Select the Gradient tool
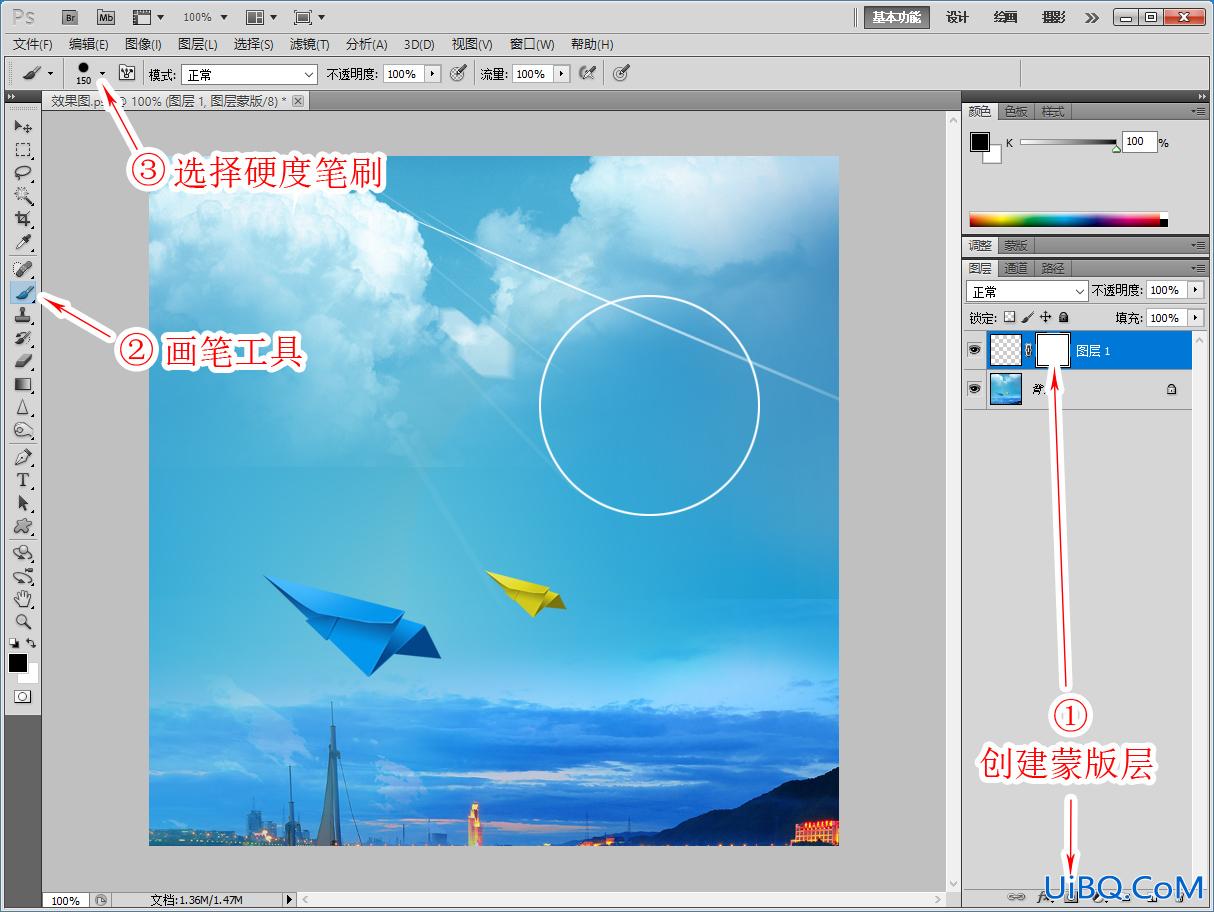This screenshot has height=912, width=1214. tap(23, 385)
